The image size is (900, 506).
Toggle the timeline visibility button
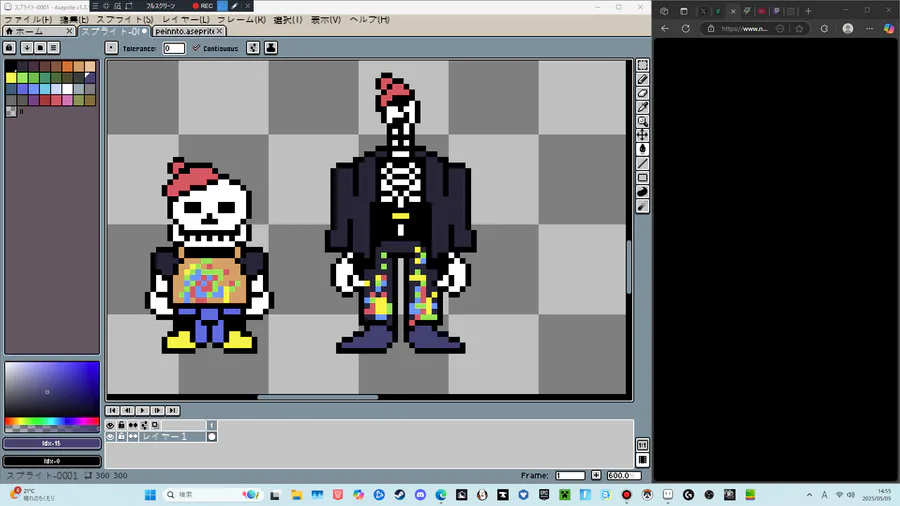[x=642, y=460]
